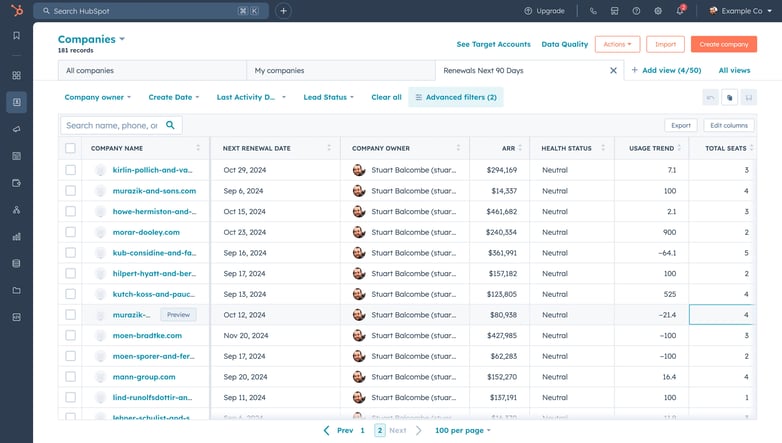Open the marketplace icon in top bar
Screen dimensions: 782x443
click(614, 10)
